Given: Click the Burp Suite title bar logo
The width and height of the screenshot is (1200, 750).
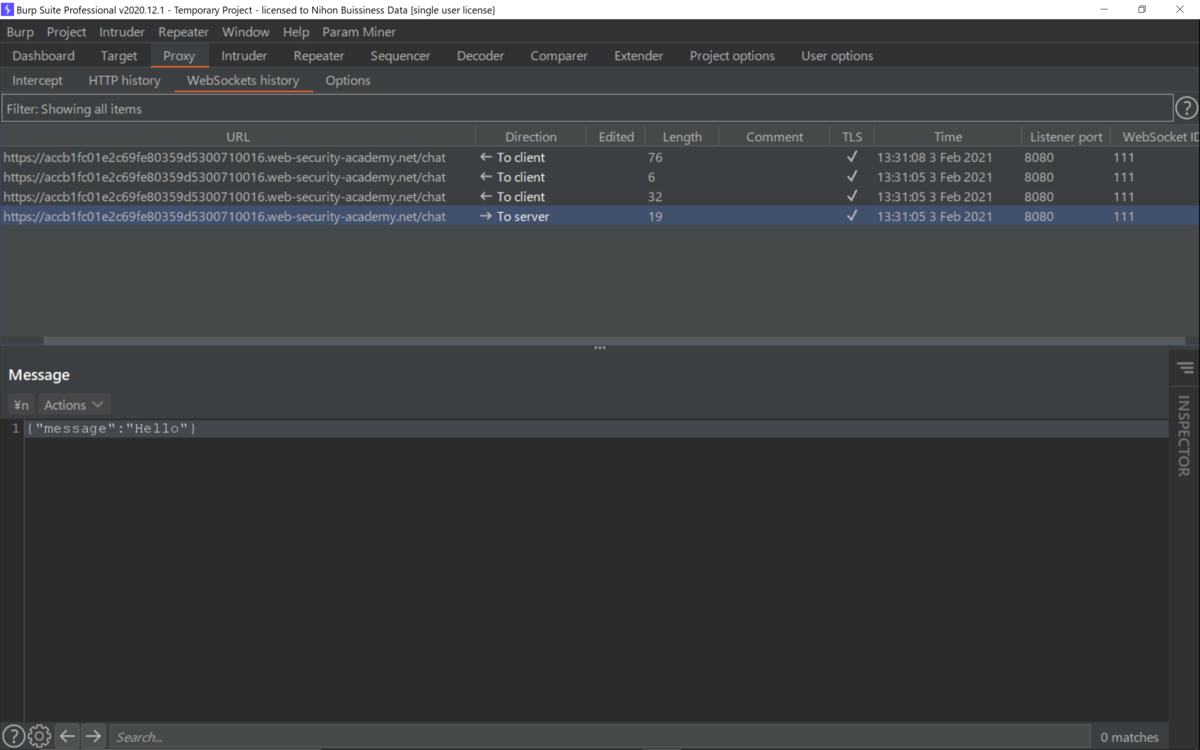Looking at the screenshot, I should 7,9.
